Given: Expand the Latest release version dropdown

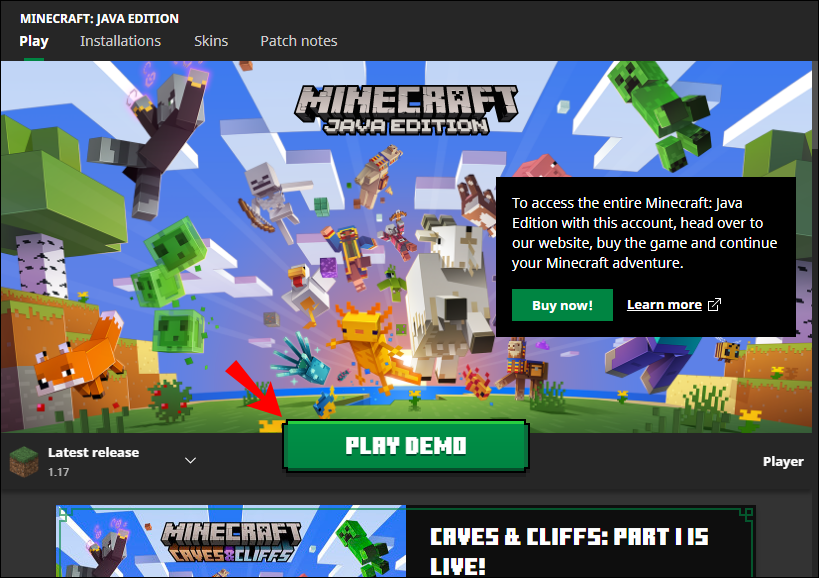Looking at the screenshot, I should [x=190, y=459].
